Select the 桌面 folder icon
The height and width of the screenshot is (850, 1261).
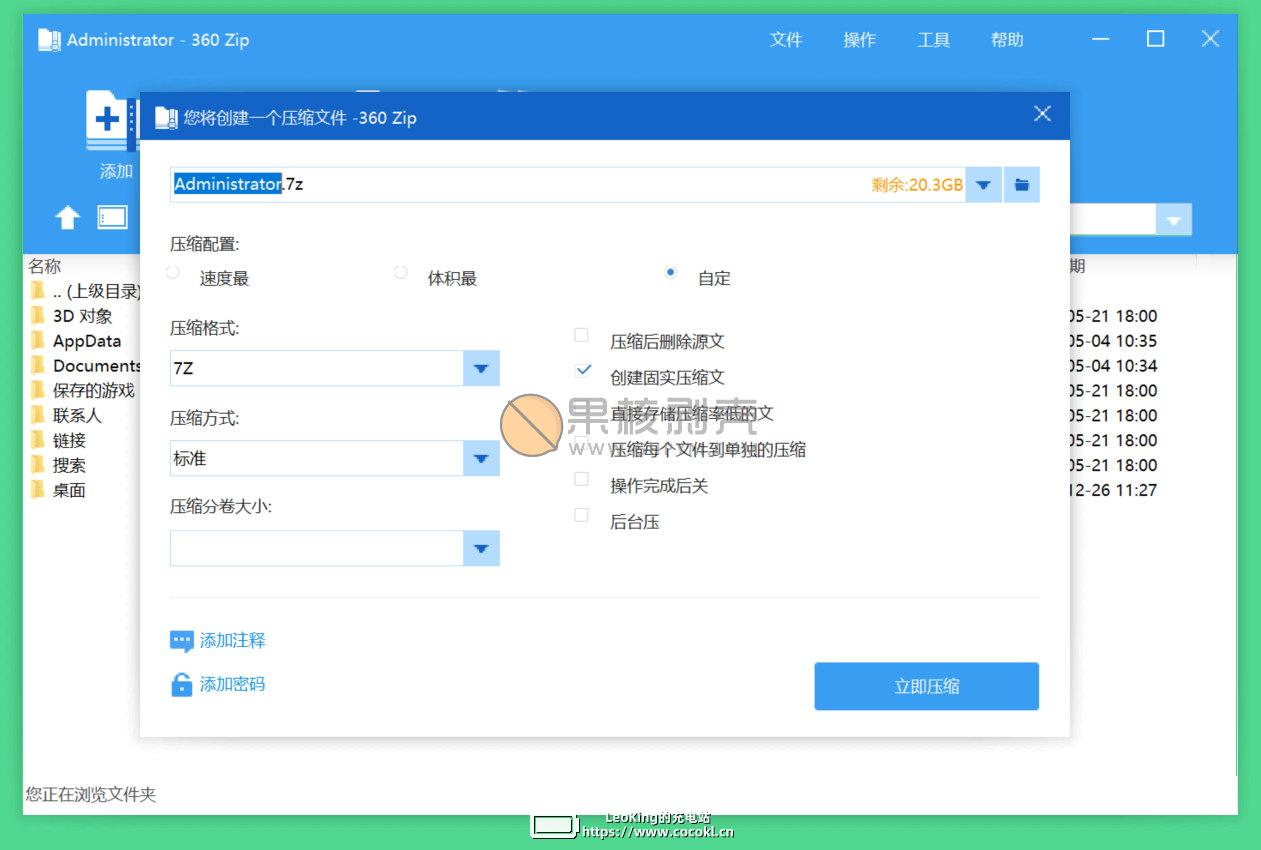point(38,490)
